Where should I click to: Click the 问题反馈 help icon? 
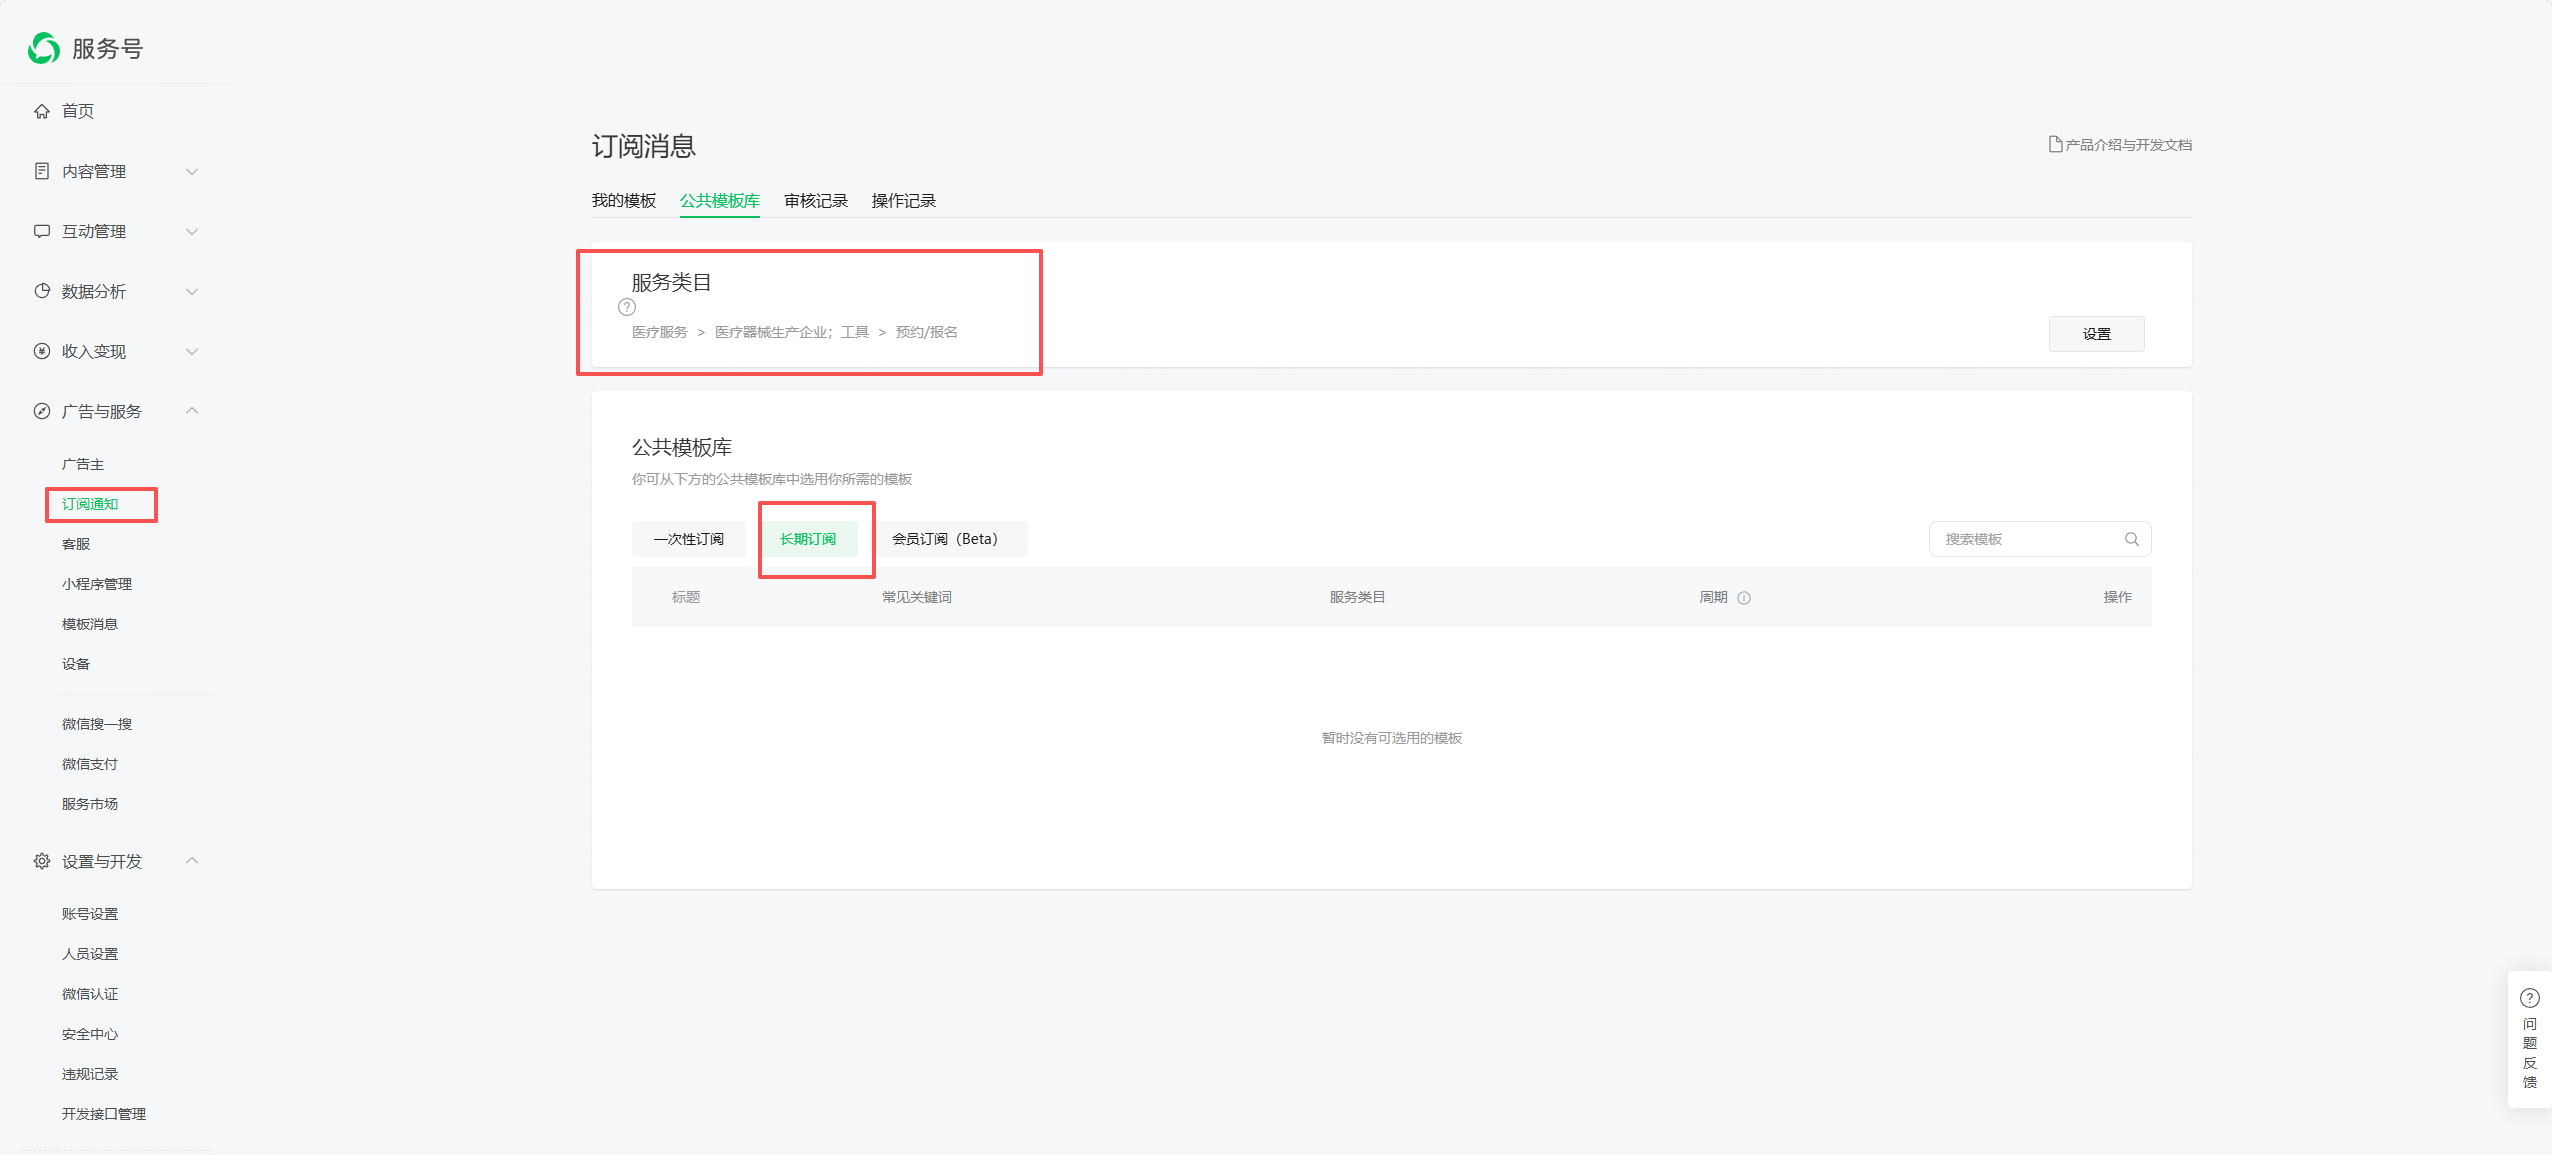[2529, 998]
